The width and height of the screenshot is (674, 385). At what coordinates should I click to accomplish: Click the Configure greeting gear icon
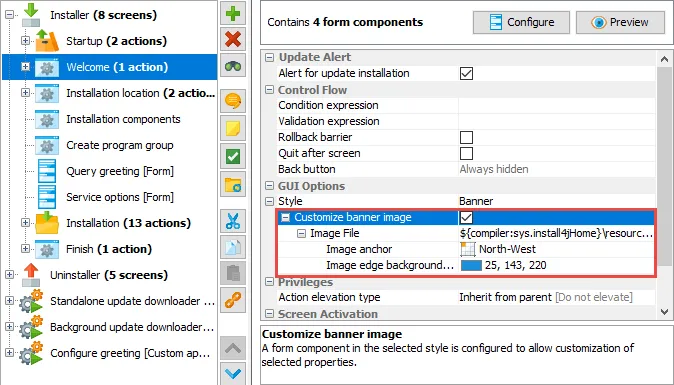tap(31, 353)
